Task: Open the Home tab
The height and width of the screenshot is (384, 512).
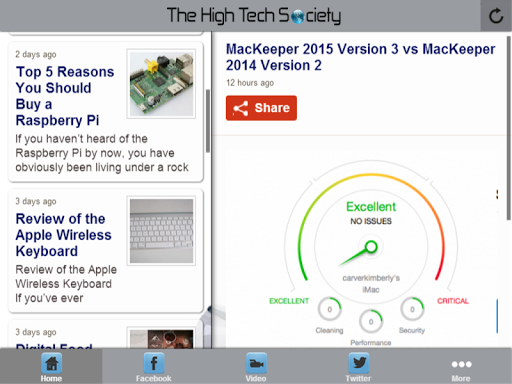Action: coord(51,366)
